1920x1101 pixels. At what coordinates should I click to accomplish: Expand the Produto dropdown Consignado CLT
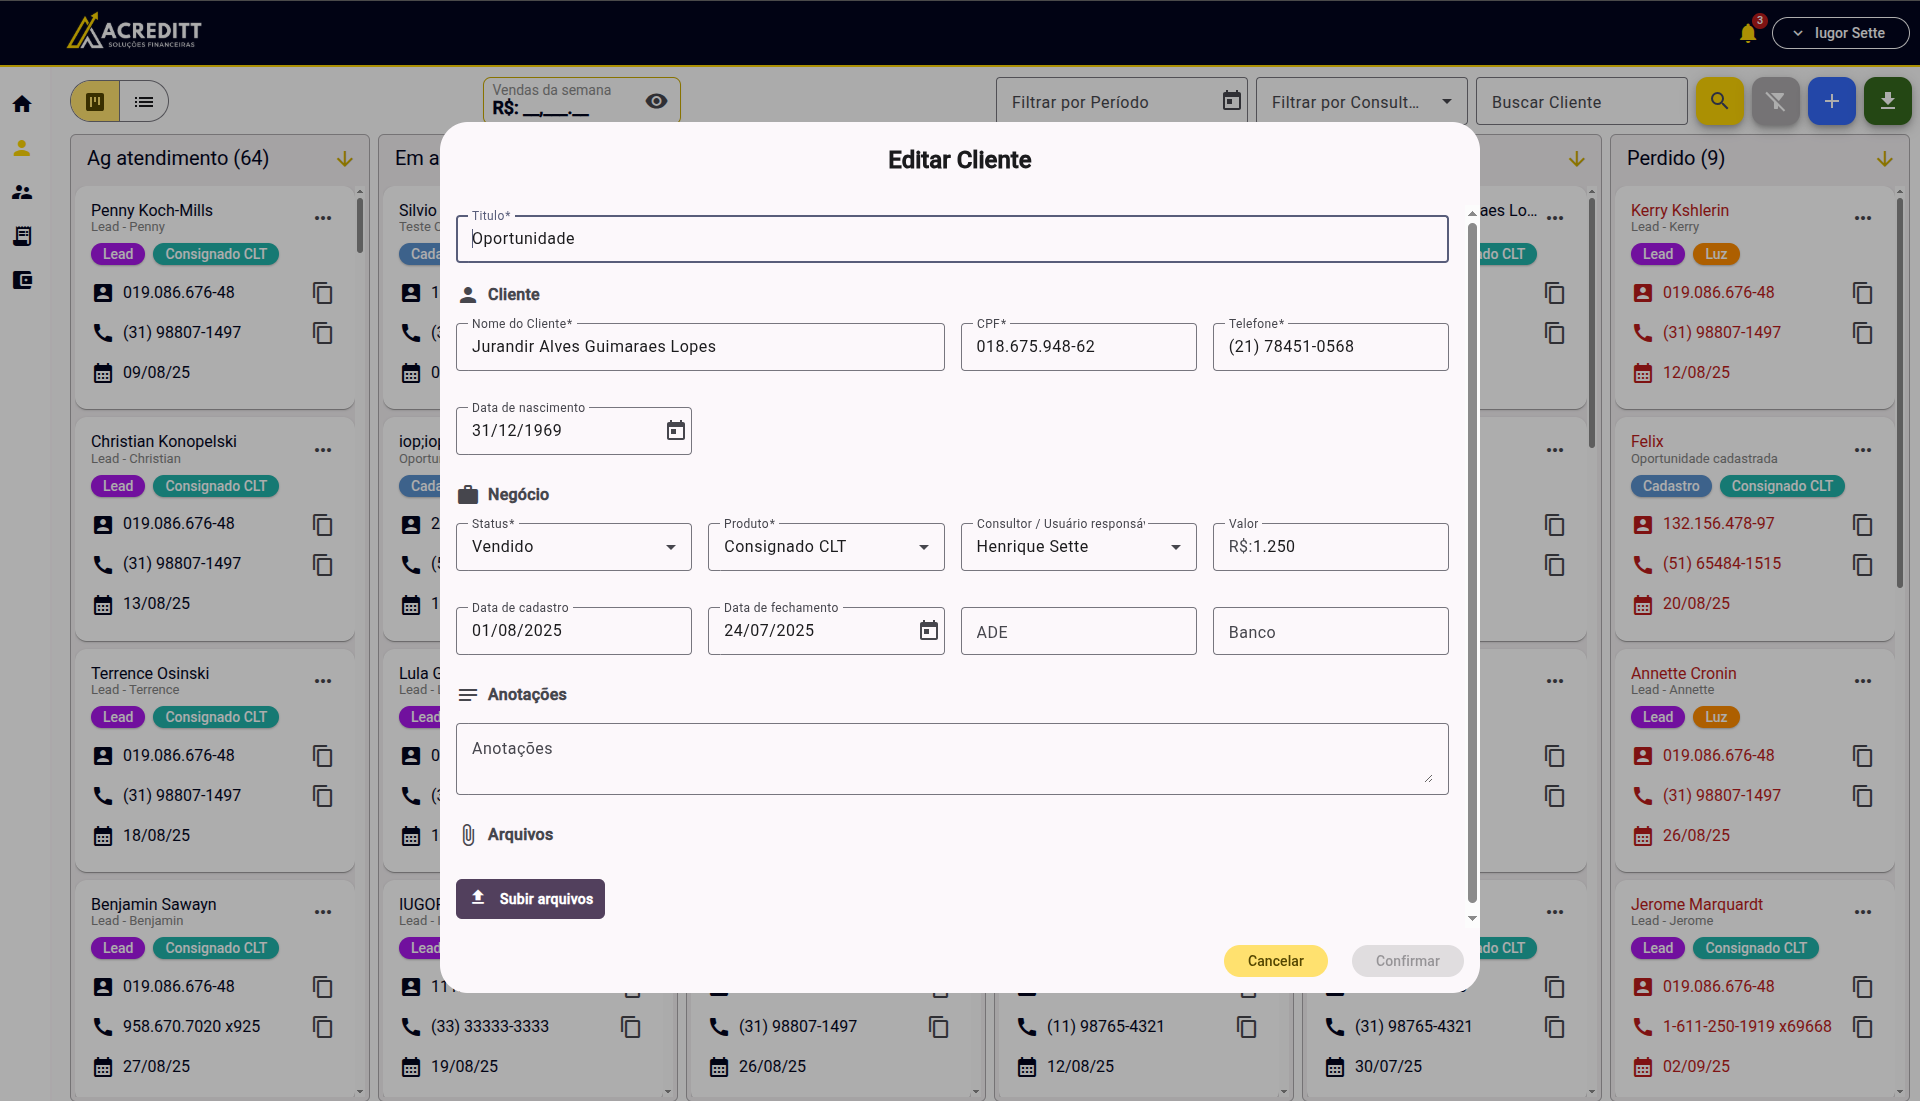coord(825,547)
